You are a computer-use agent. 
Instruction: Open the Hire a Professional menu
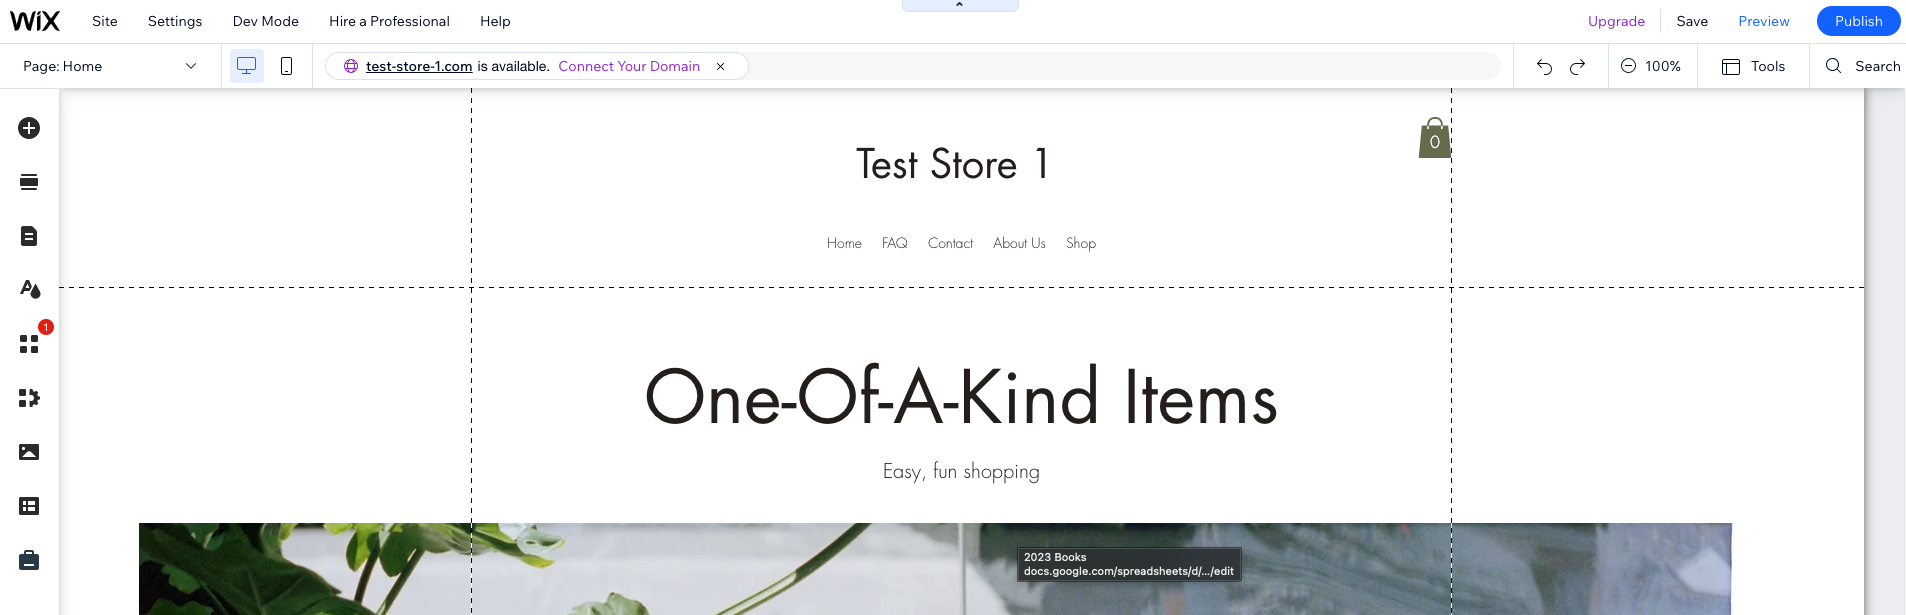pos(389,21)
